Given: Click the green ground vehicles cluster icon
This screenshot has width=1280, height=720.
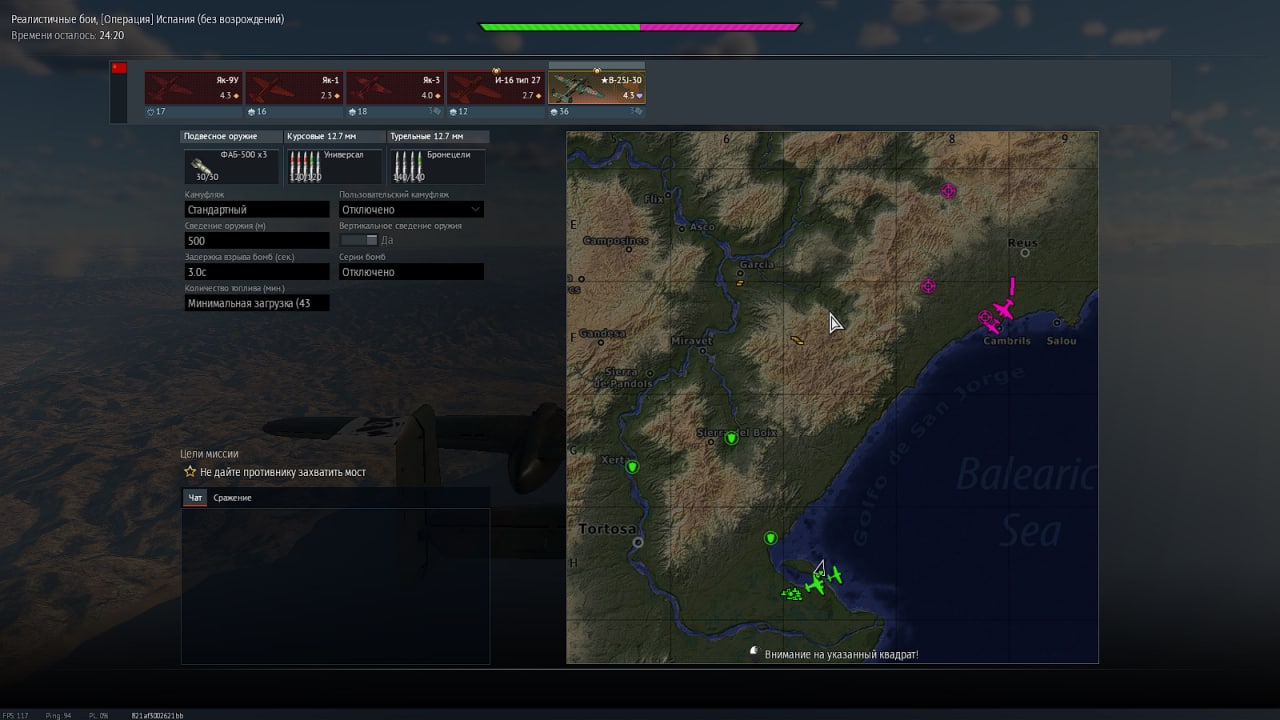Looking at the screenshot, I should (792, 594).
